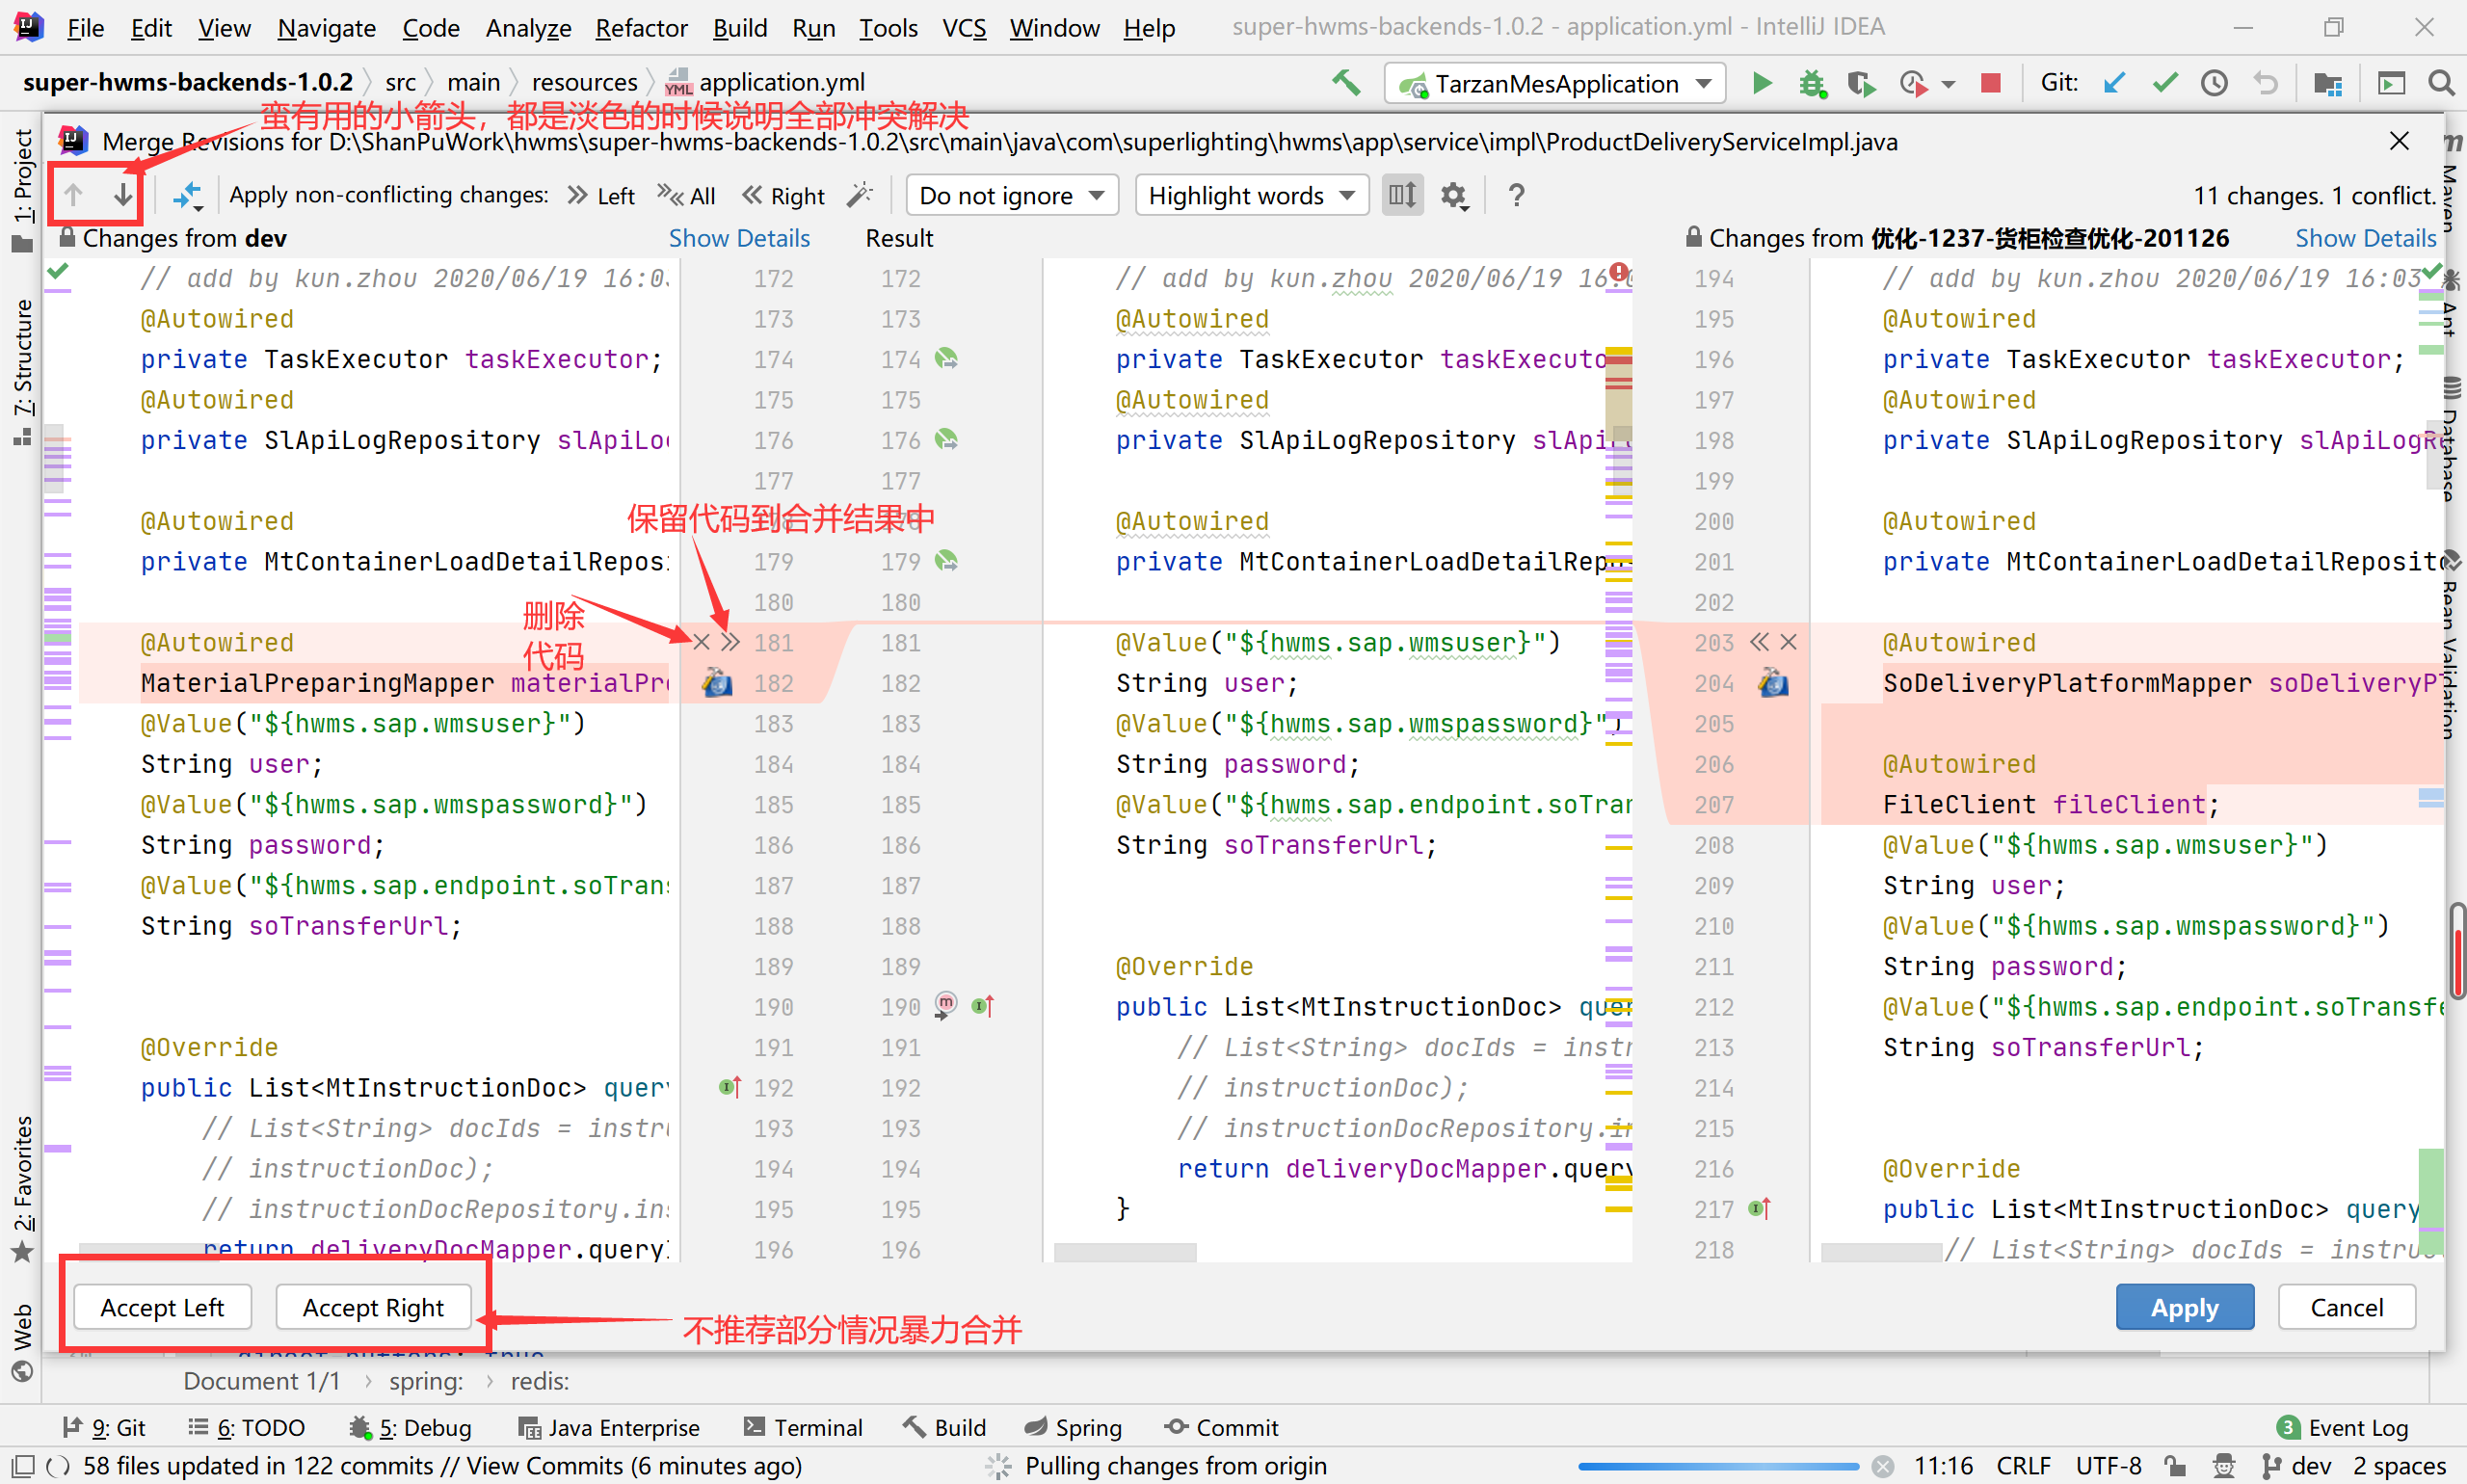Click the blue Apply button
2467x1484 pixels.
pos(2184,1307)
